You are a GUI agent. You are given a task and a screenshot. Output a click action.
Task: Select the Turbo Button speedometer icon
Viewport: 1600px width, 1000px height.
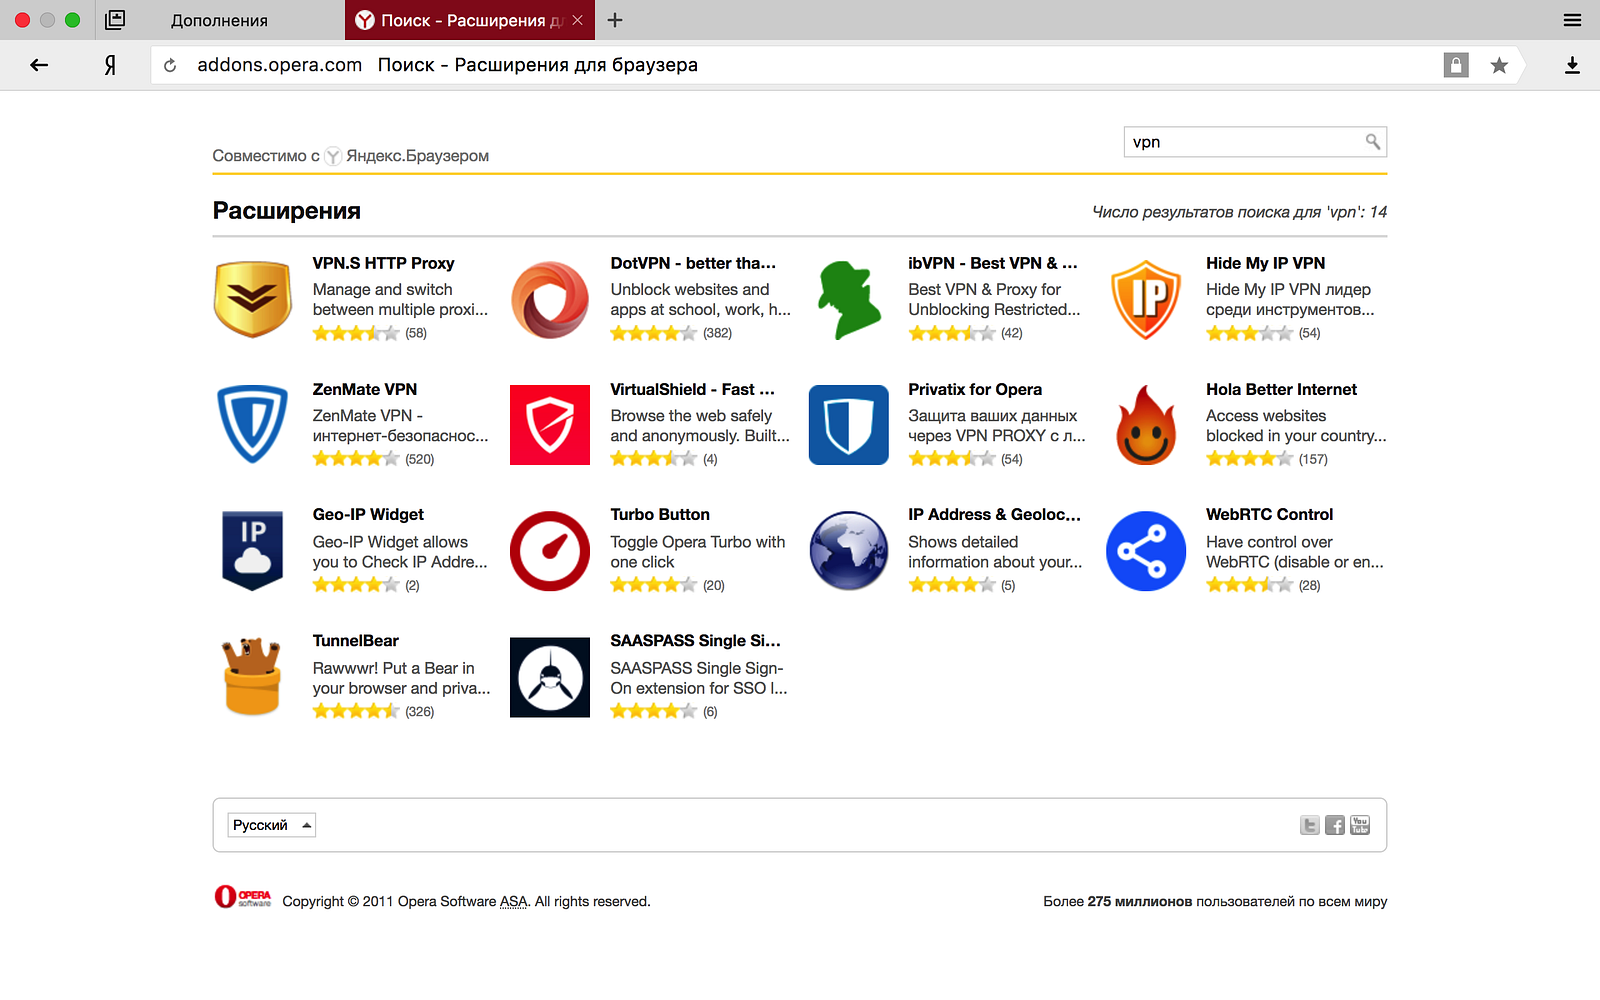pos(550,551)
